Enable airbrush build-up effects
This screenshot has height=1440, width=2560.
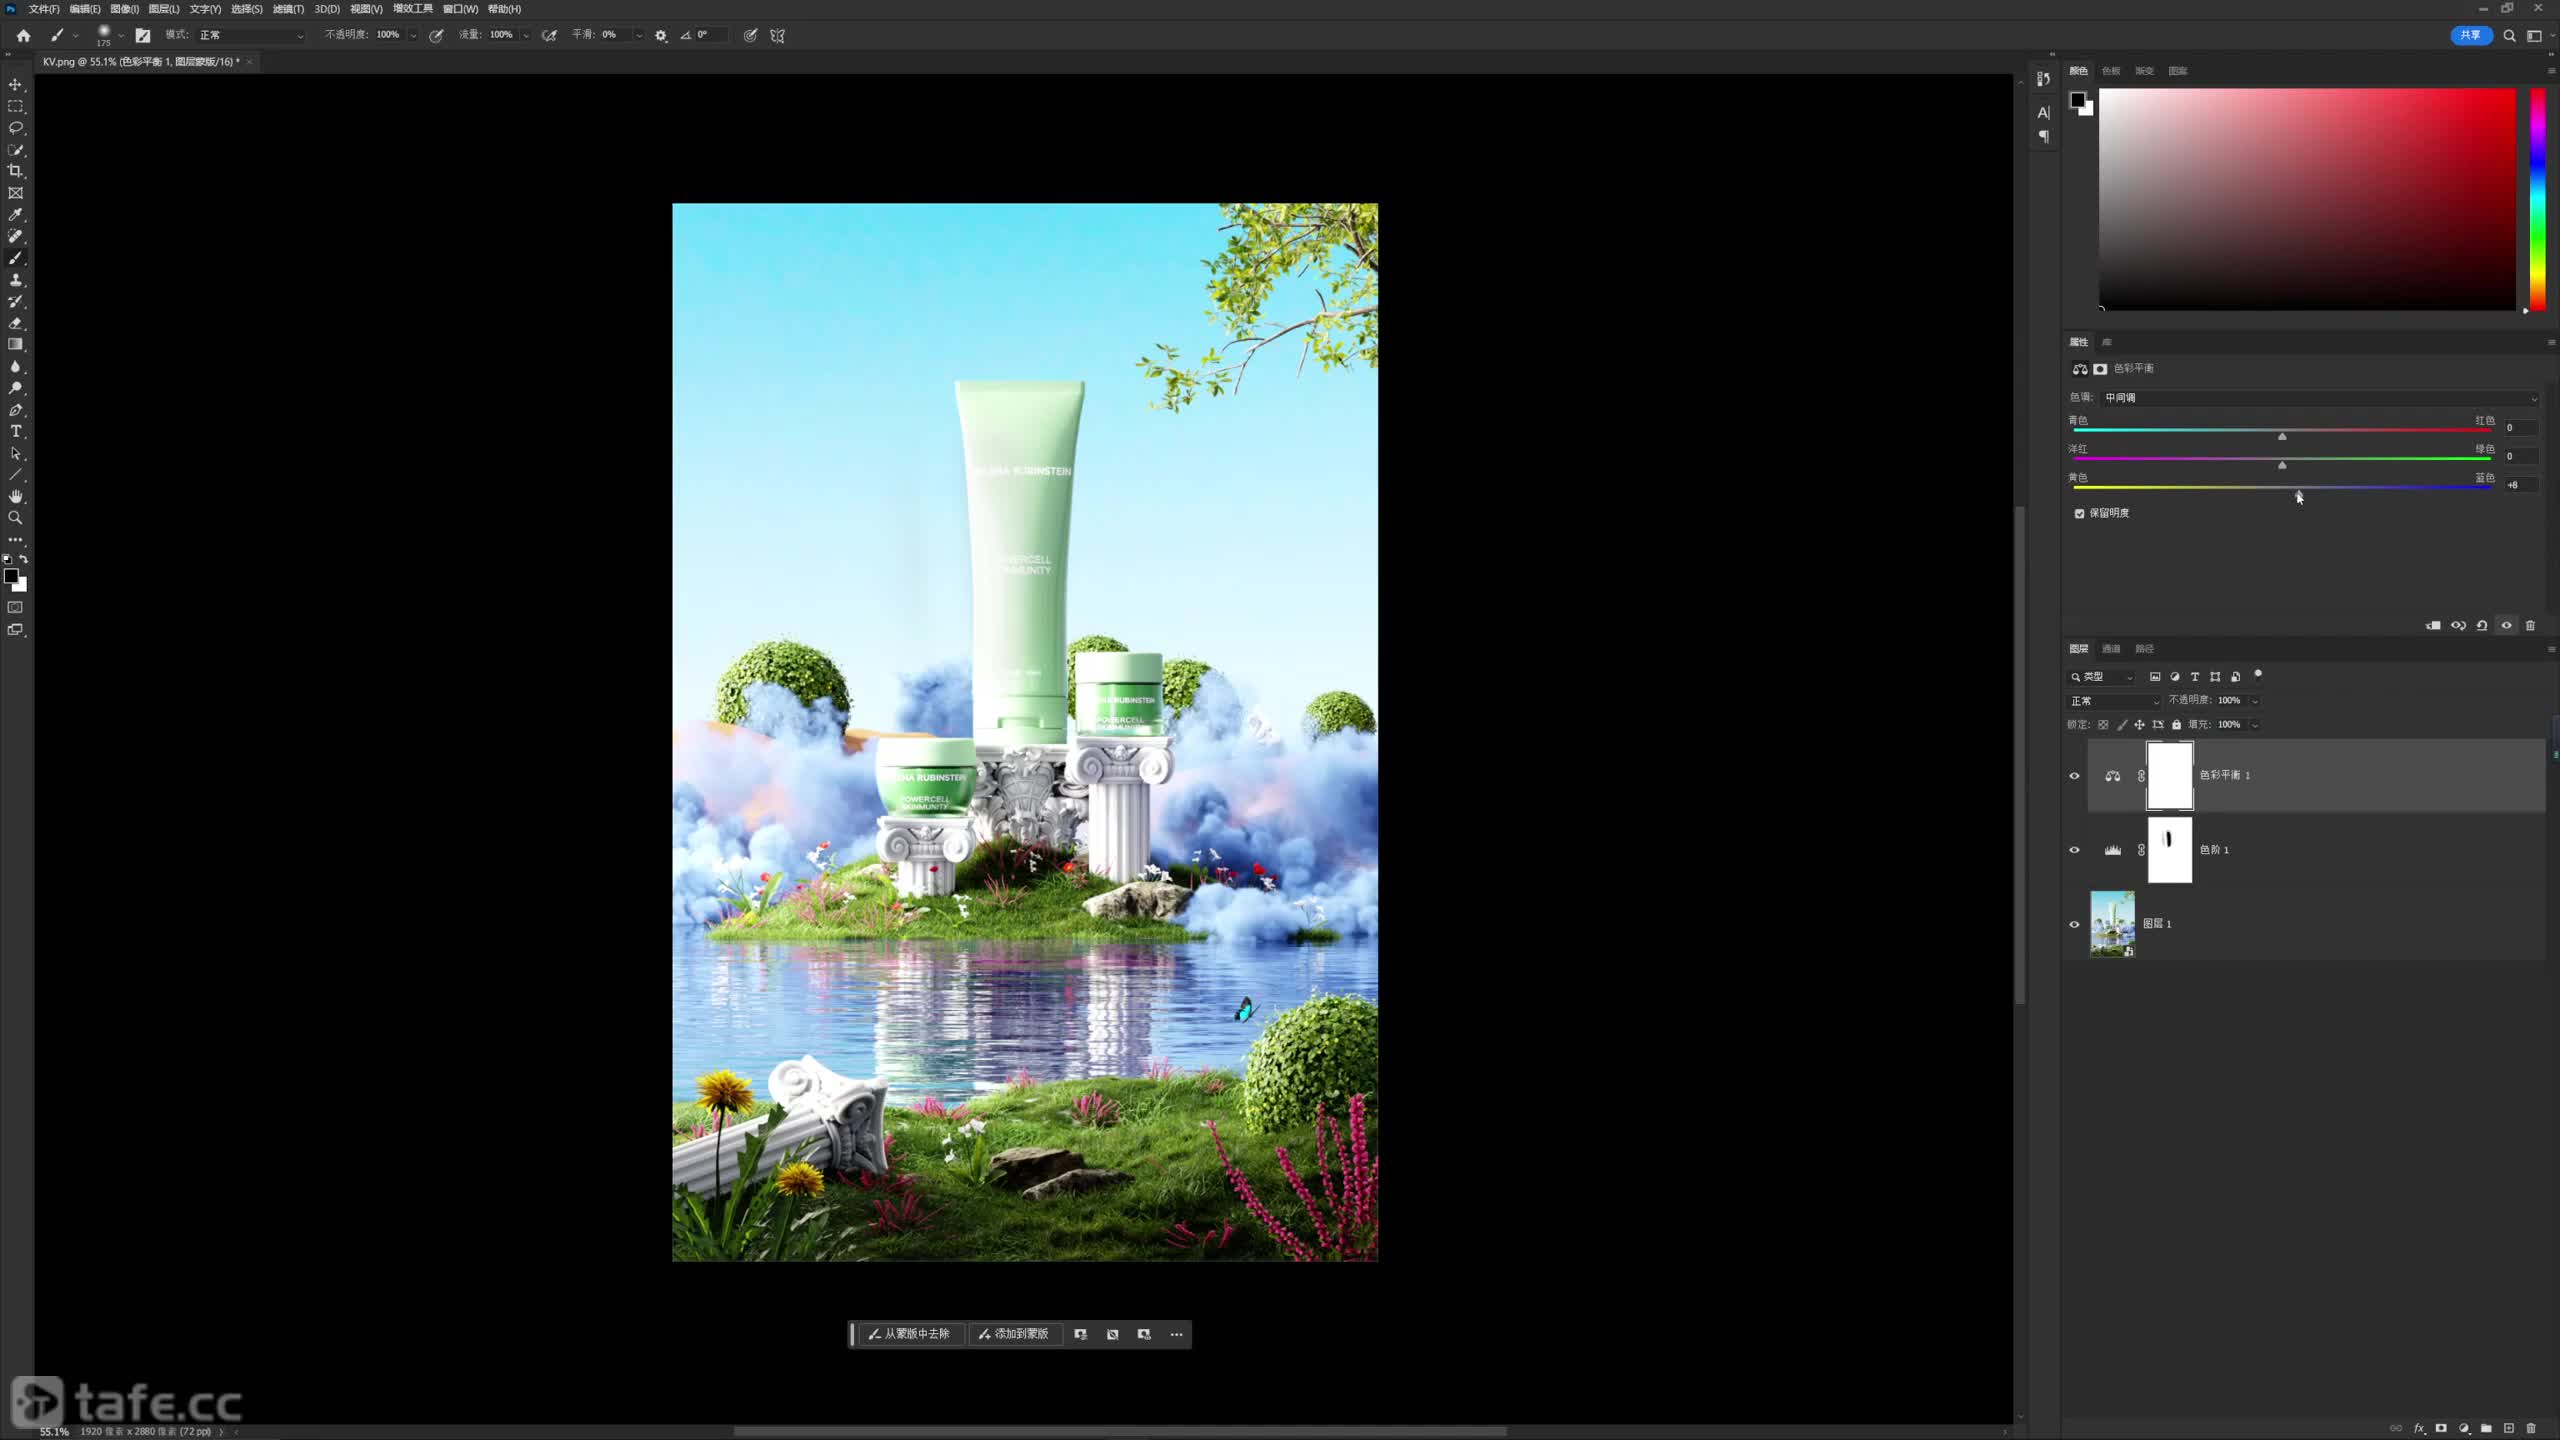tap(549, 35)
